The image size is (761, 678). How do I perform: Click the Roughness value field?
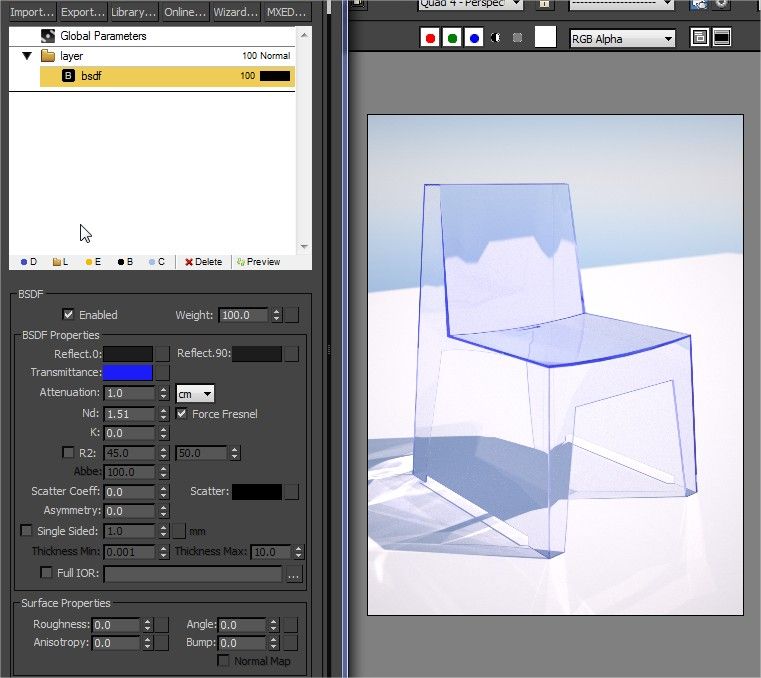116,625
